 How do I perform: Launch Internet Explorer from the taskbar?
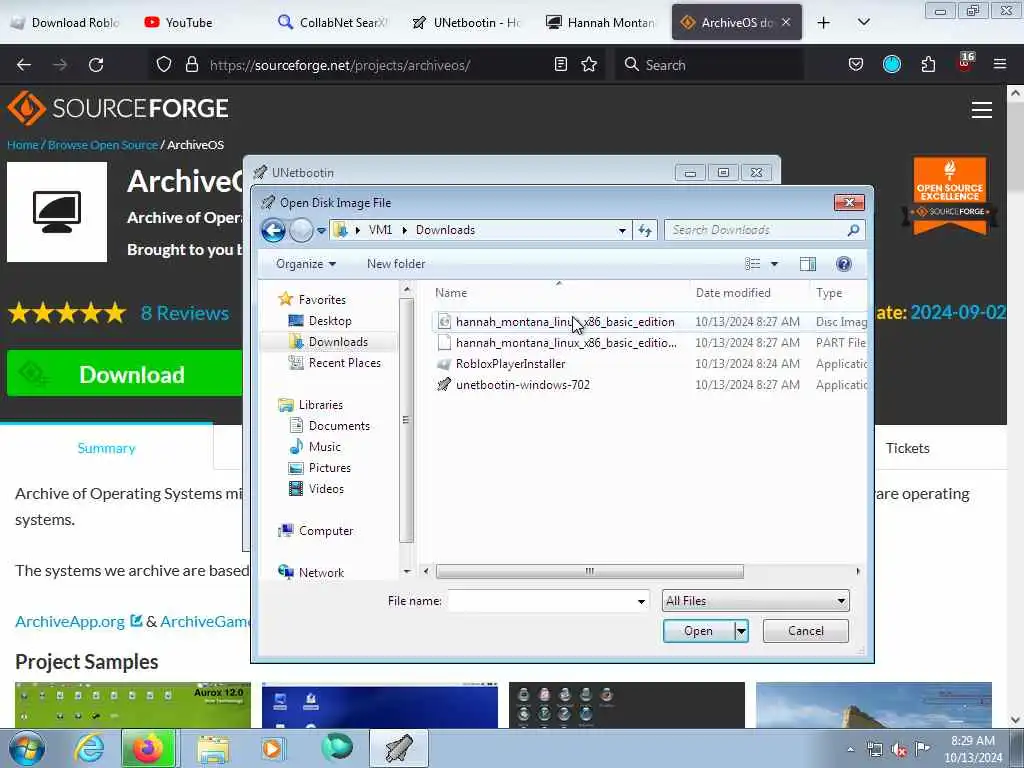point(88,748)
